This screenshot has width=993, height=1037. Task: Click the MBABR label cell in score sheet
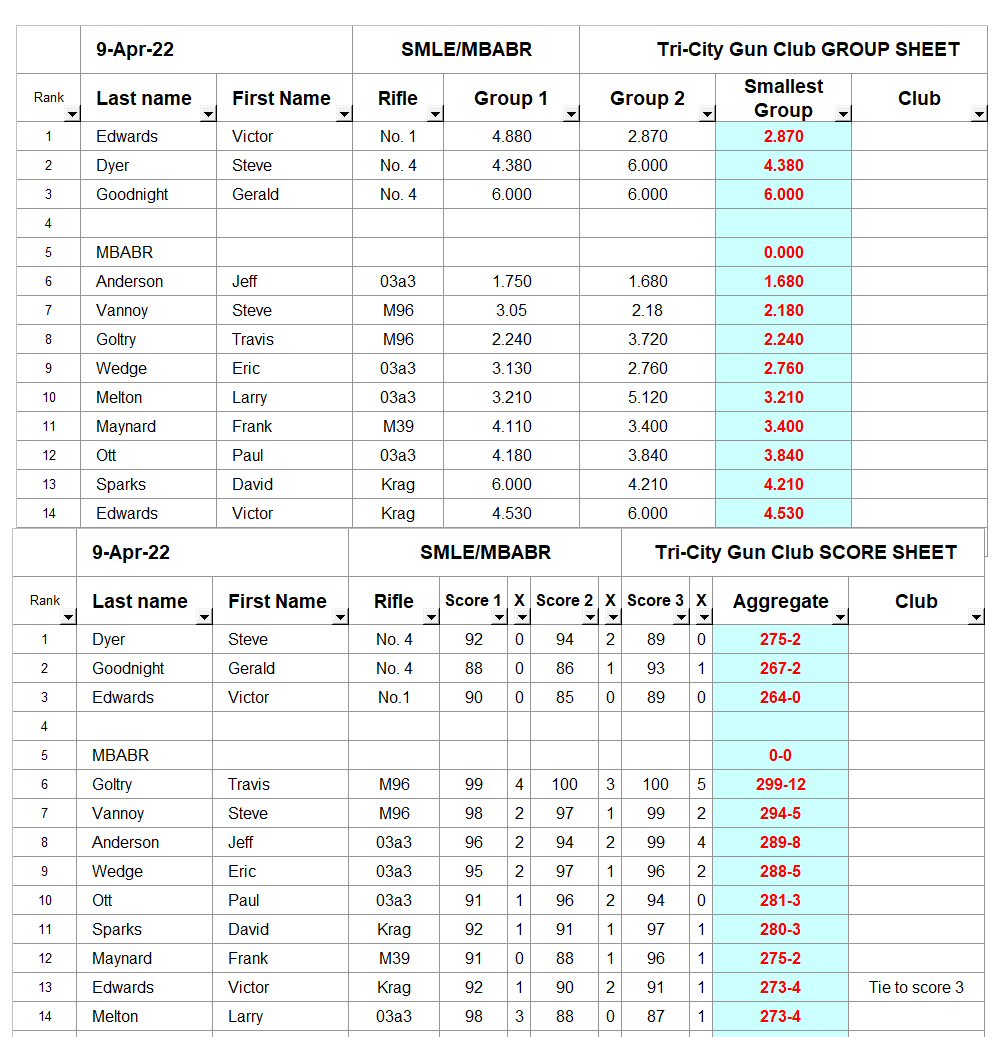(121, 756)
